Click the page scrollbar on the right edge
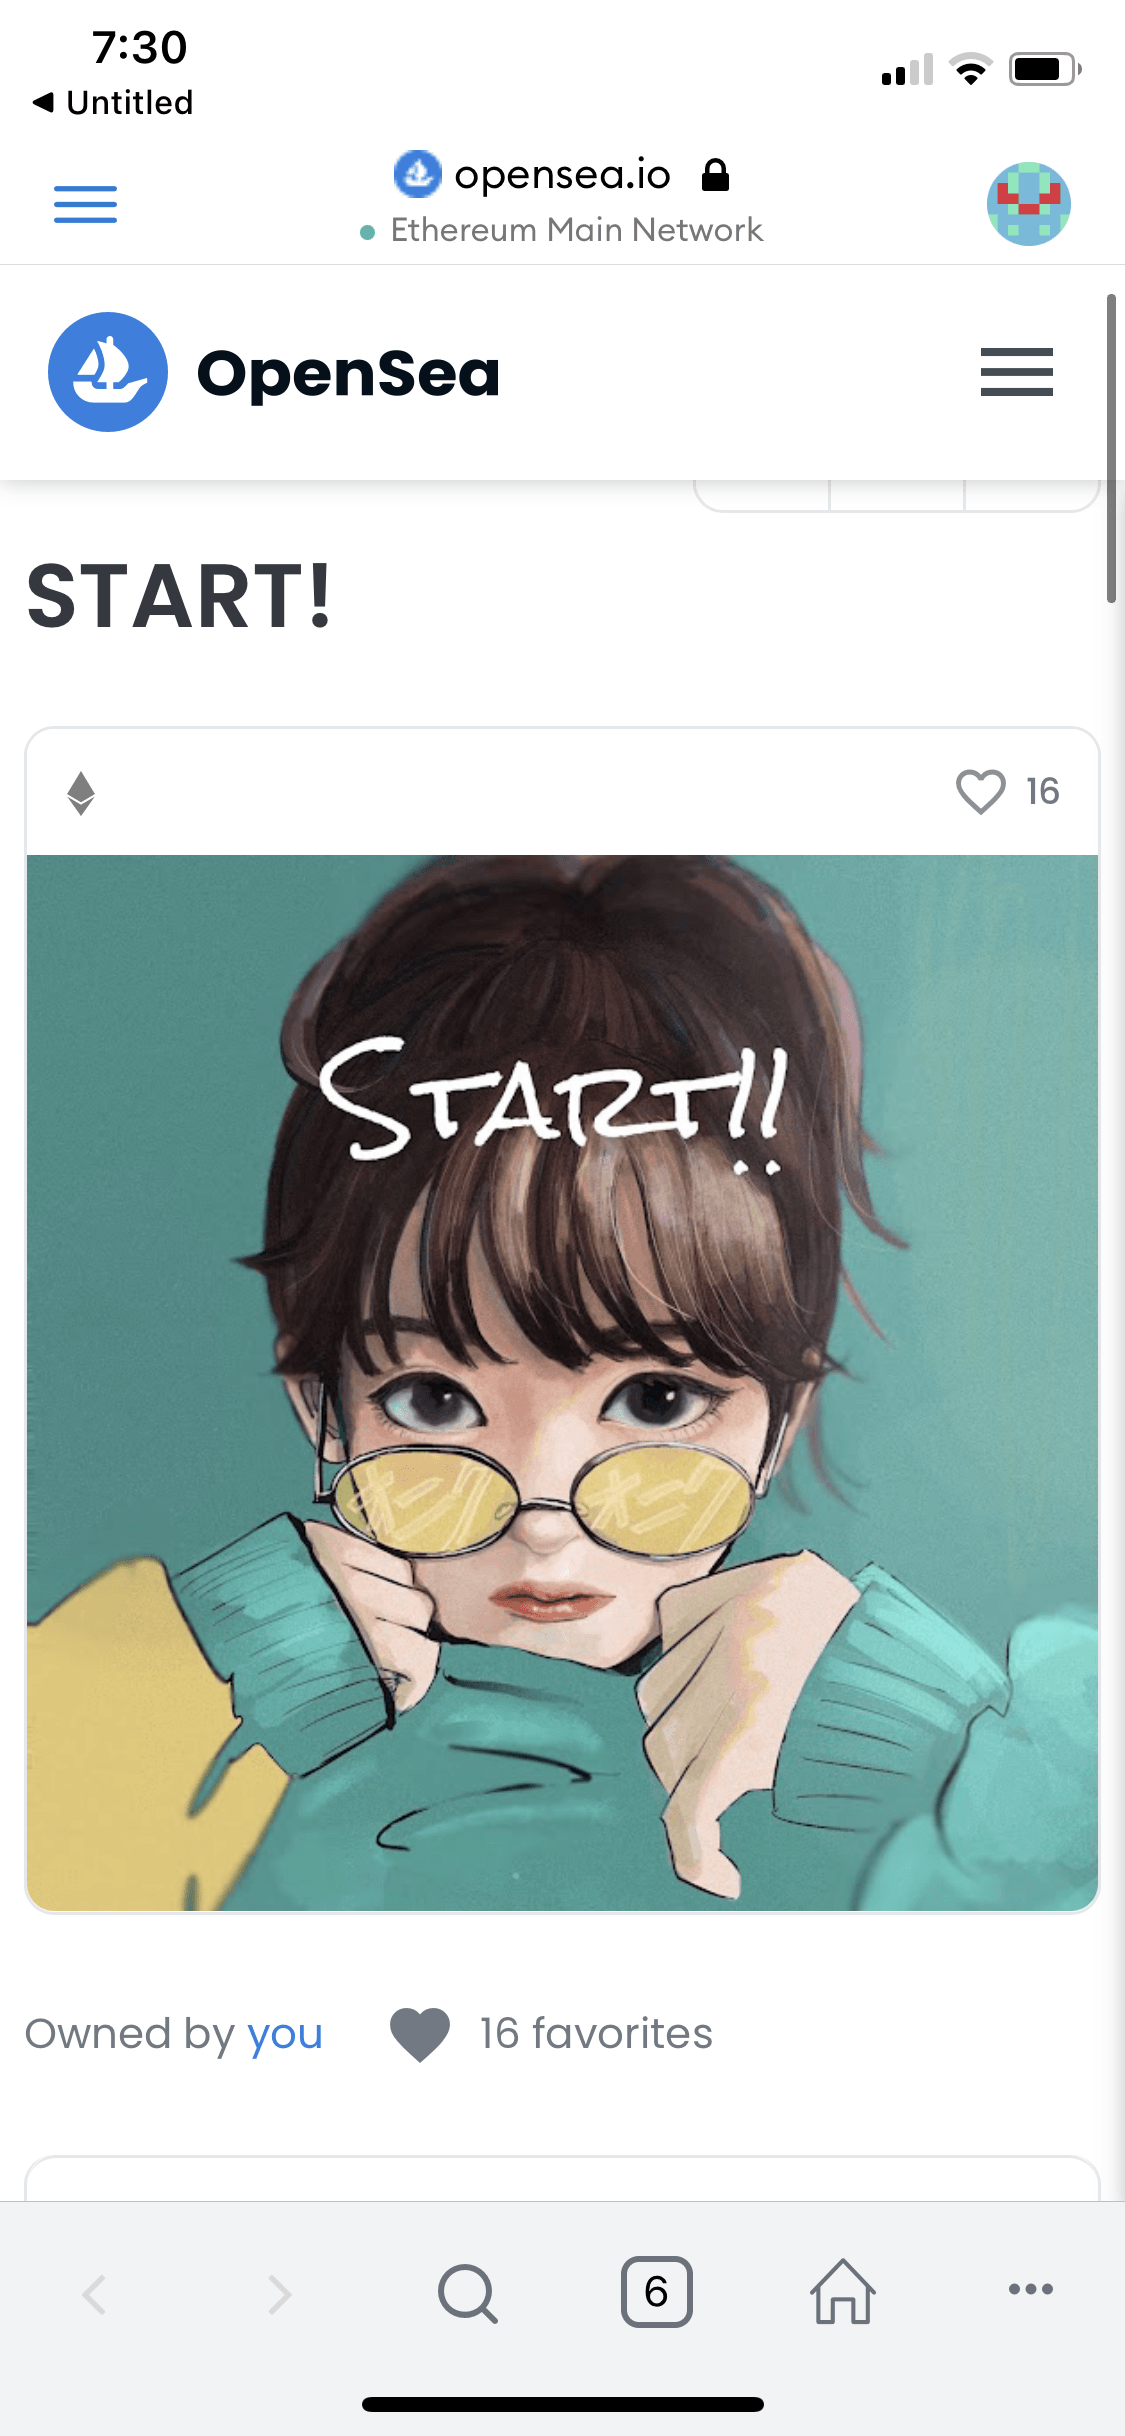Screen dimensions: 1125x2436 (x=1111, y=448)
